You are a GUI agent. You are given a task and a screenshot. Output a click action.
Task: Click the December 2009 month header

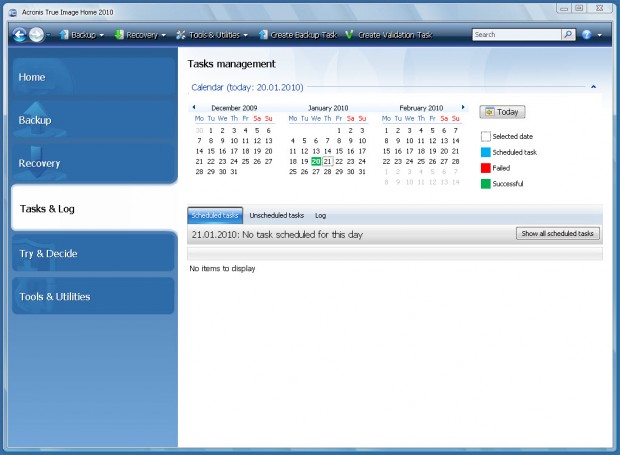234,108
